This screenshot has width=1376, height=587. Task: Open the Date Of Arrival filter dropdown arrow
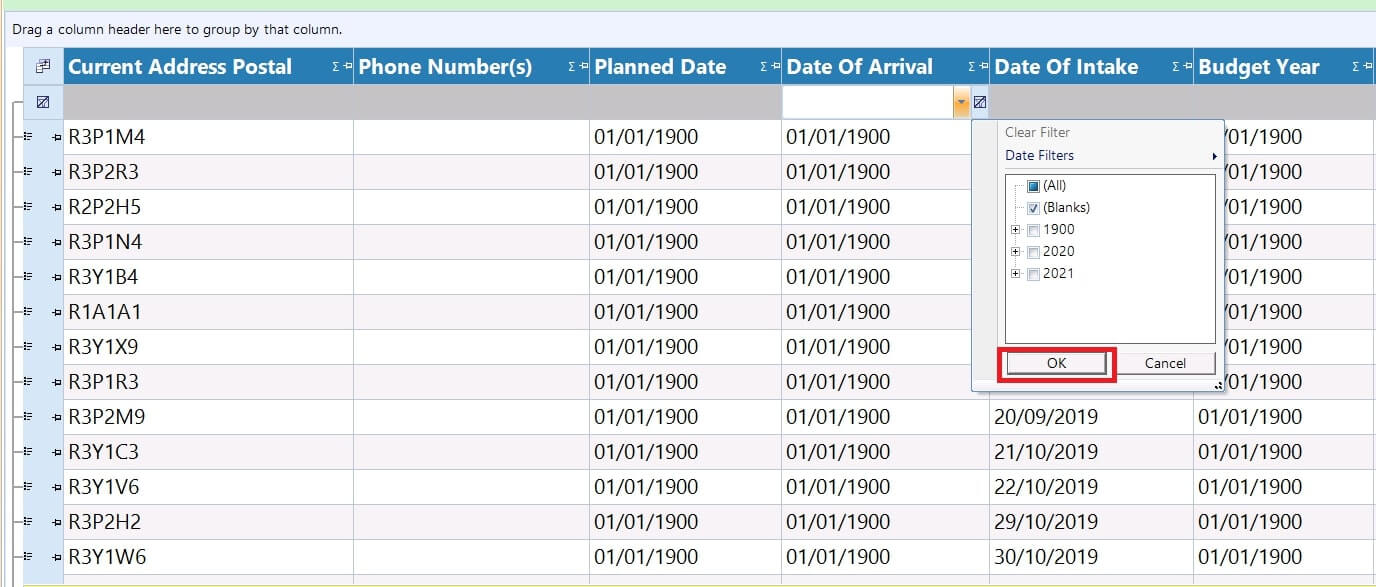(961, 102)
